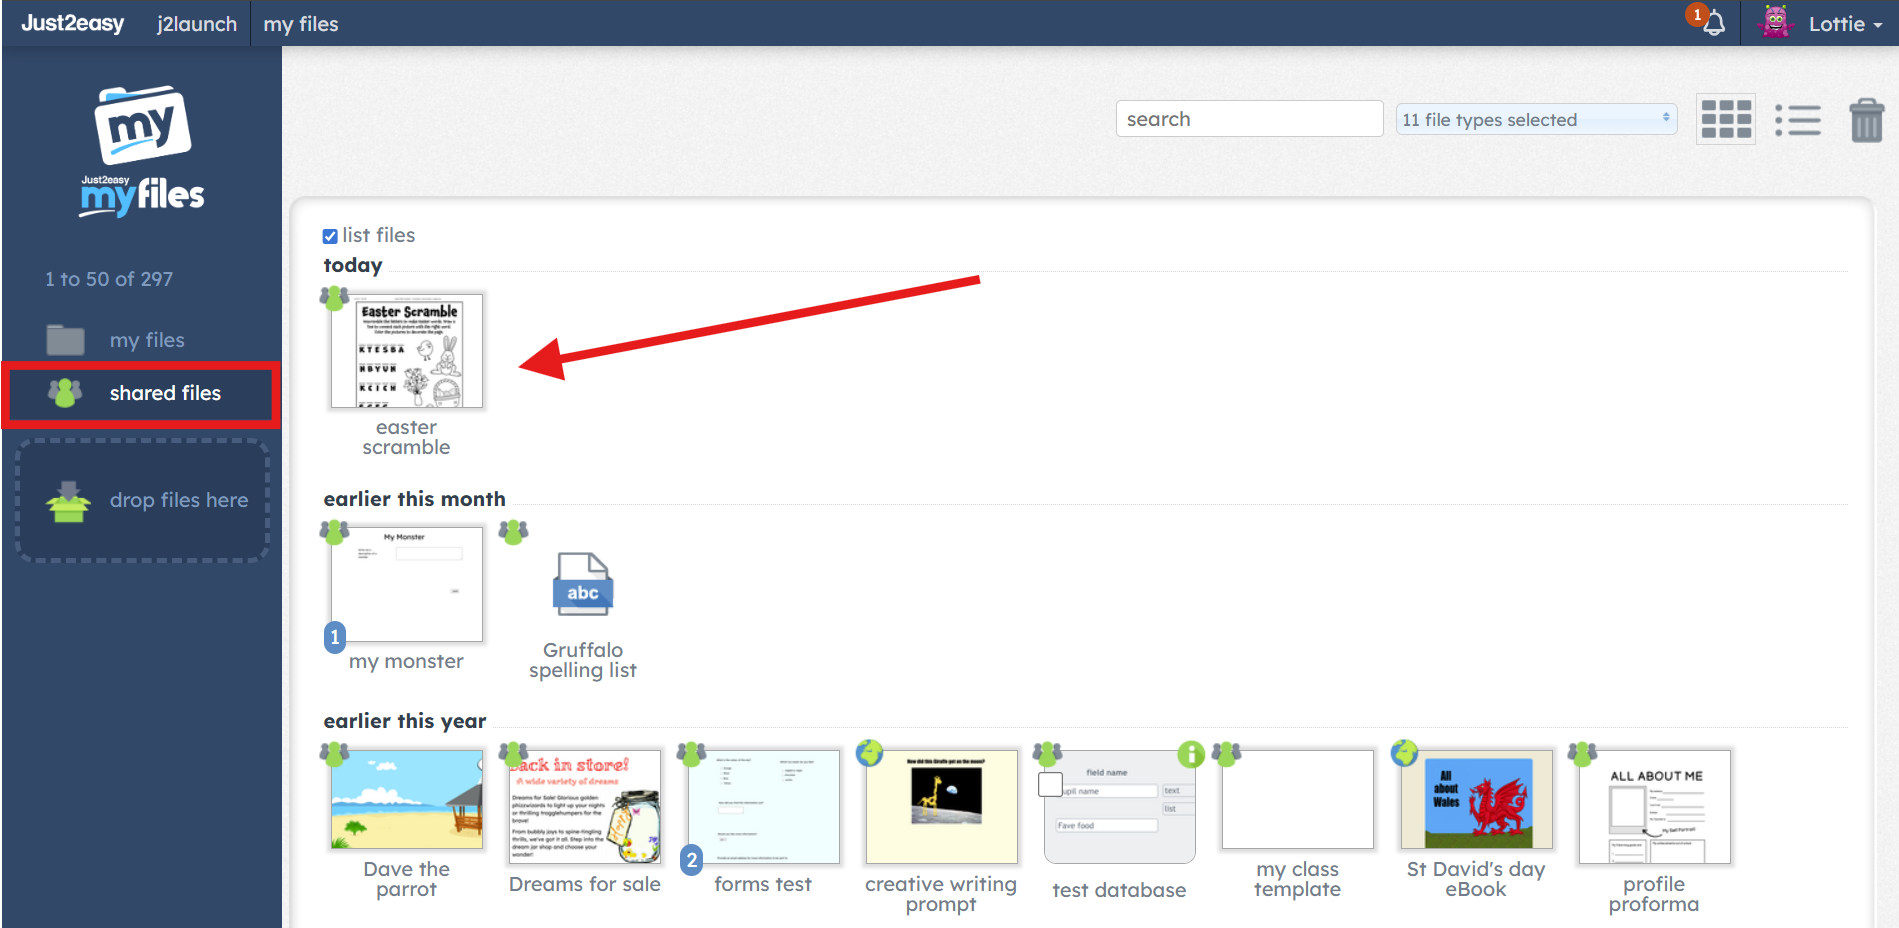
Task: Click the '1 to 50 of 297' count
Action: [109, 279]
